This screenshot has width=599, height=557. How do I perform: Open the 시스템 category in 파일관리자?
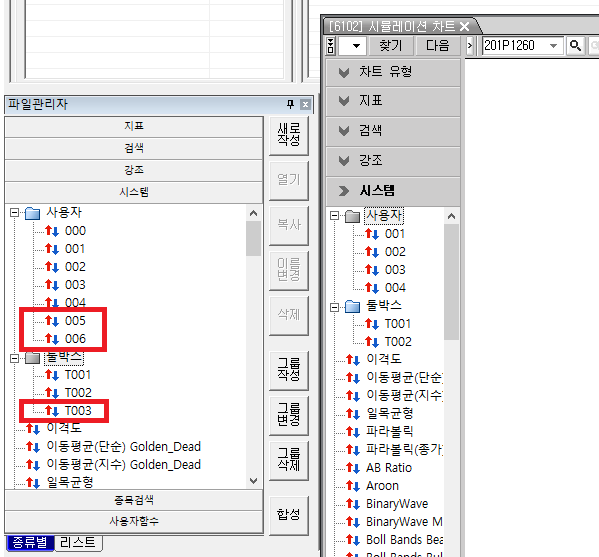point(134,192)
